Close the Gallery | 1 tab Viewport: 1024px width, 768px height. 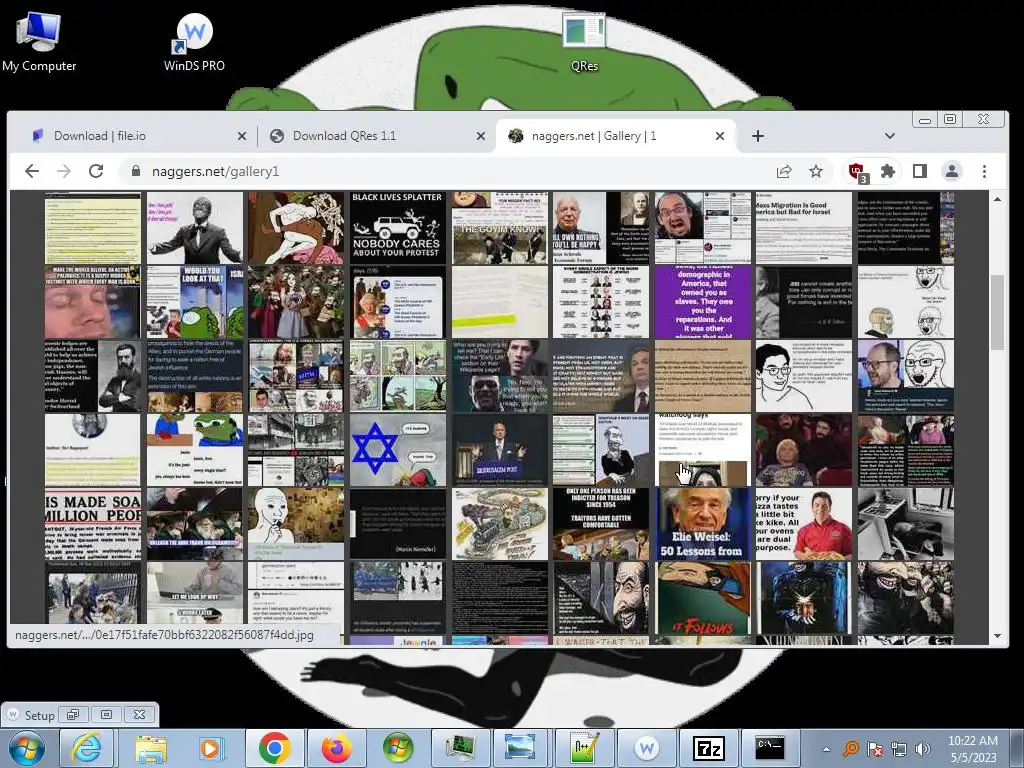720,136
